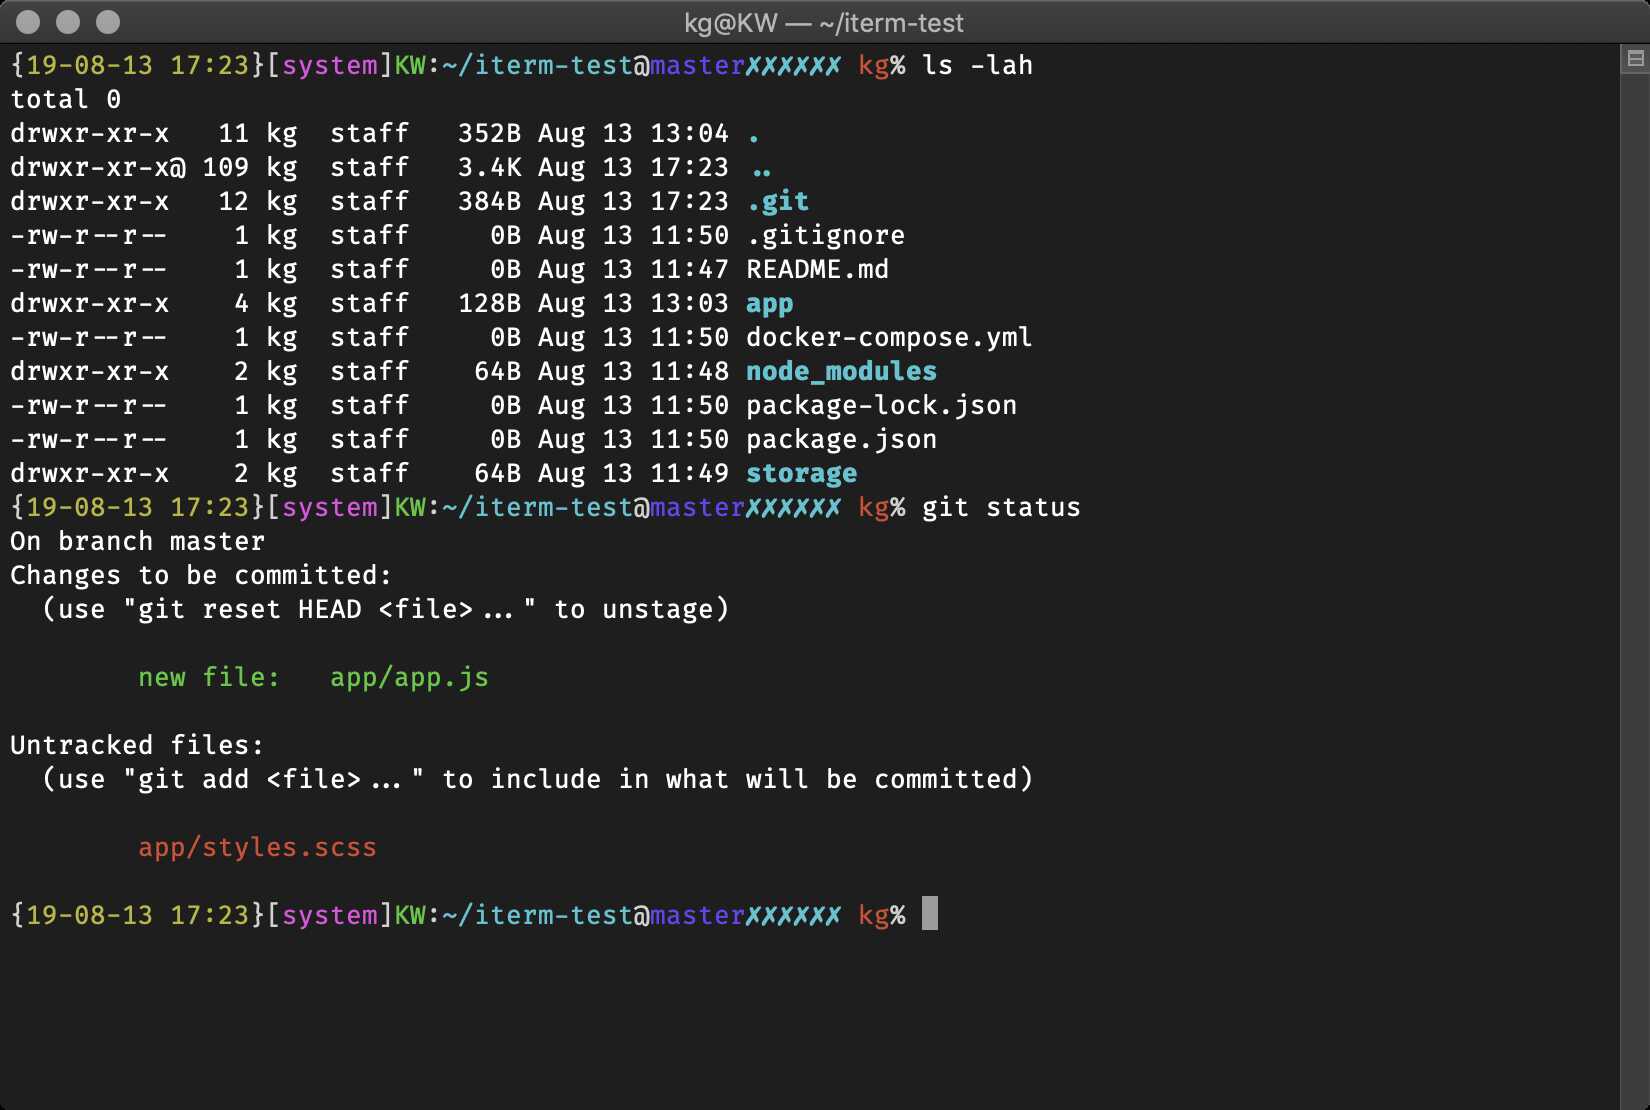Select the 'node_modules' directory name
The image size is (1650, 1110).
point(842,372)
